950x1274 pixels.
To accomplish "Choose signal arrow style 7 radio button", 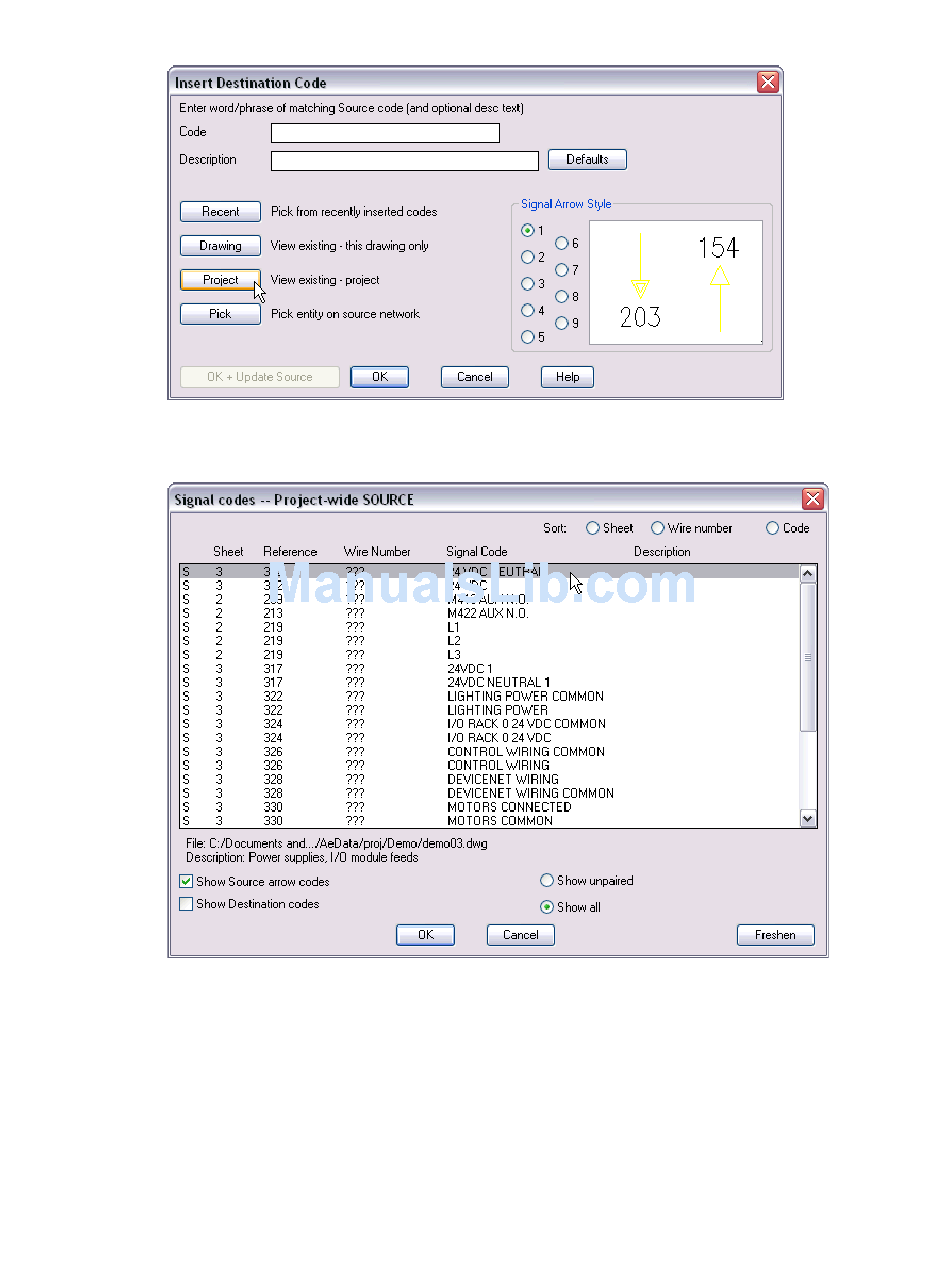I will [562, 270].
